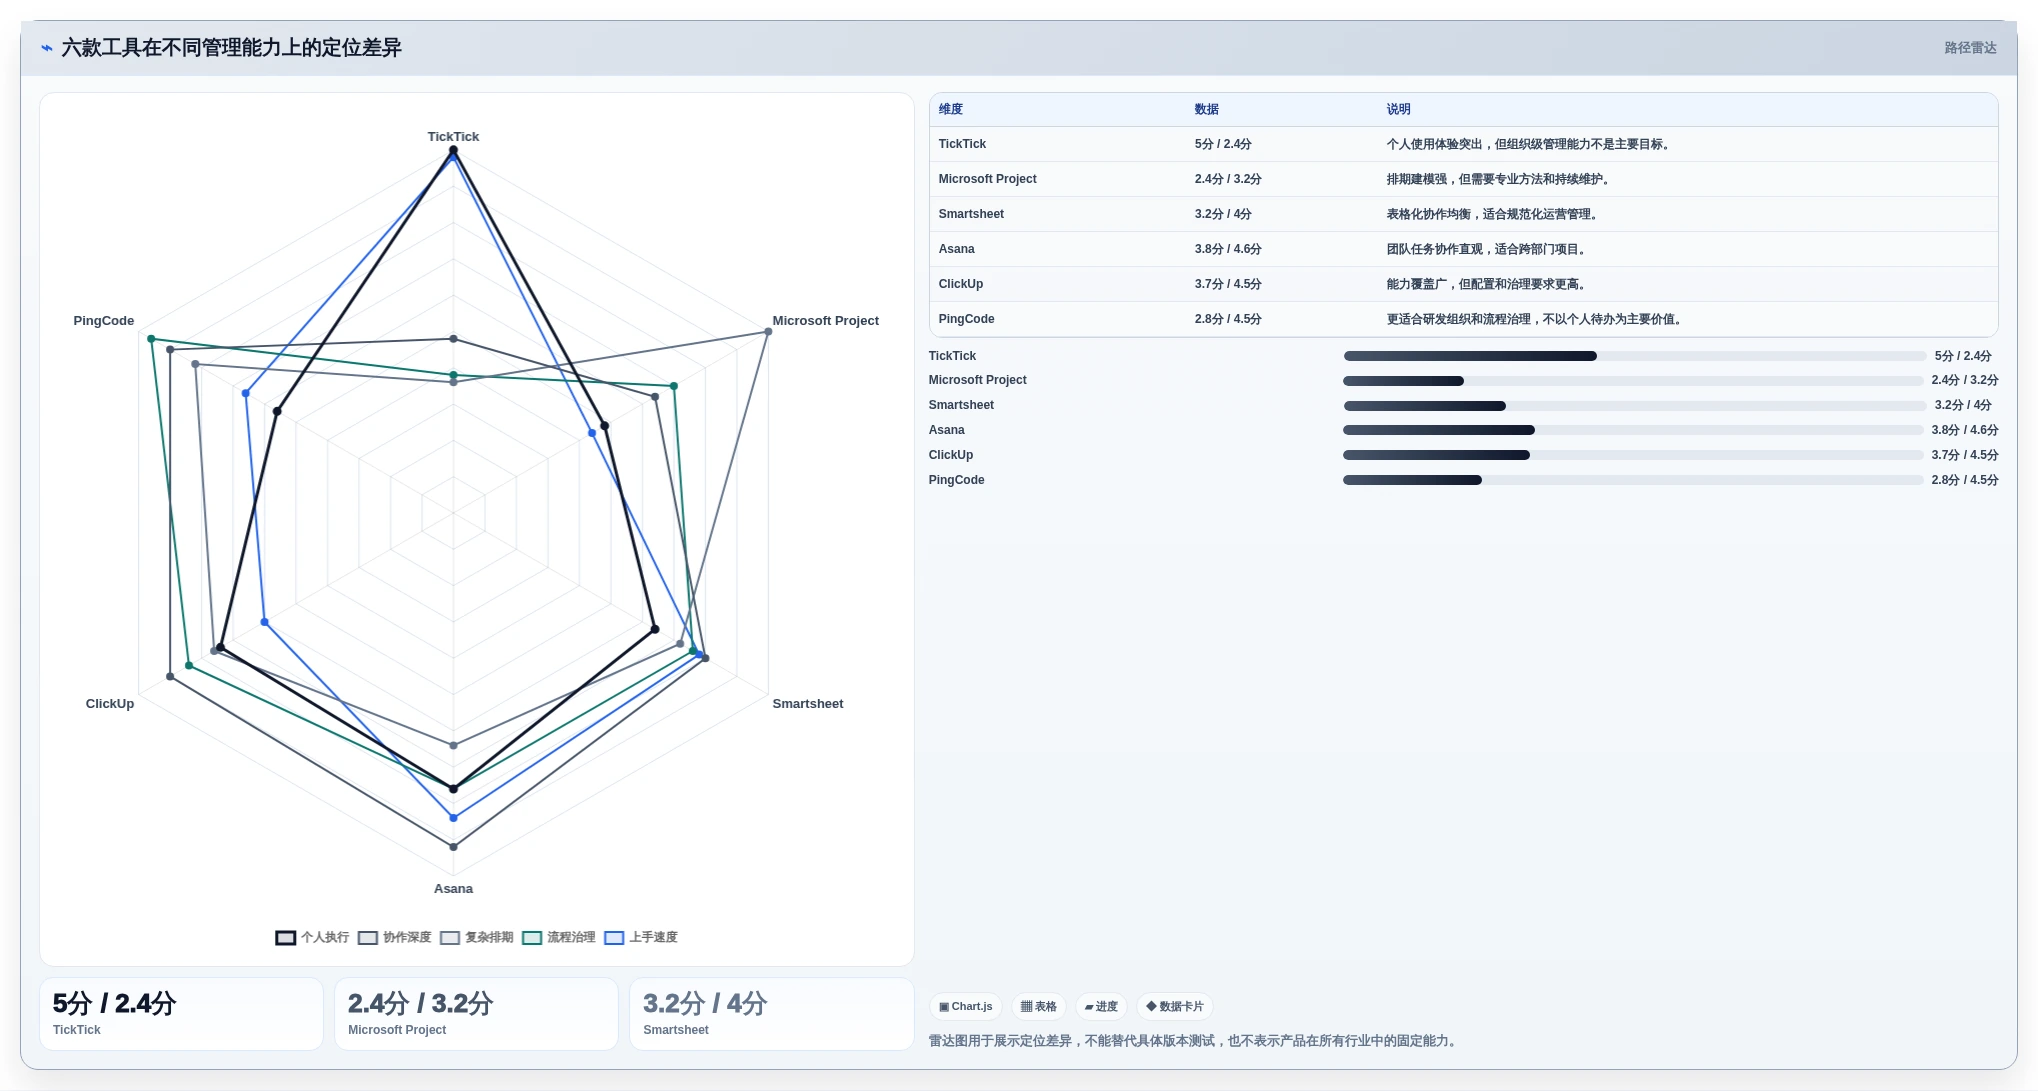Click the 表格 tag chip
2038x1091 pixels.
[1038, 1006]
